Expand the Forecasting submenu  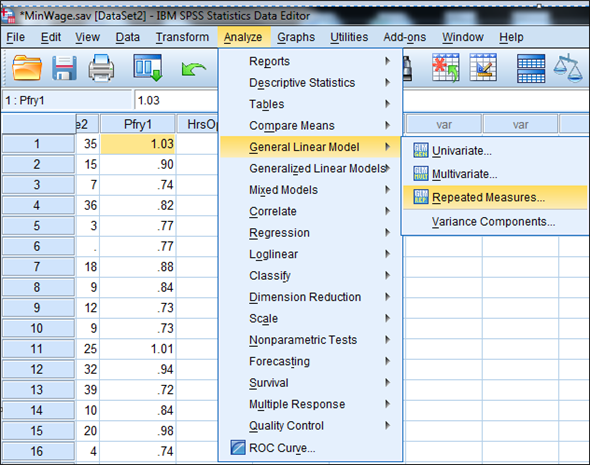[x=311, y=361]
